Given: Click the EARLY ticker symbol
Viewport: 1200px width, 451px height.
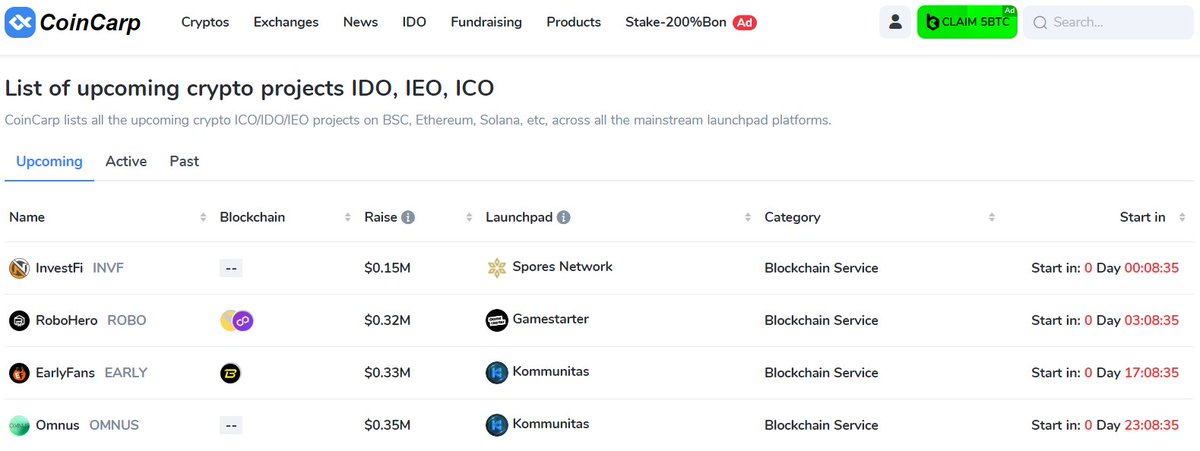Looking at the screenshot, I should coord(126,373).
